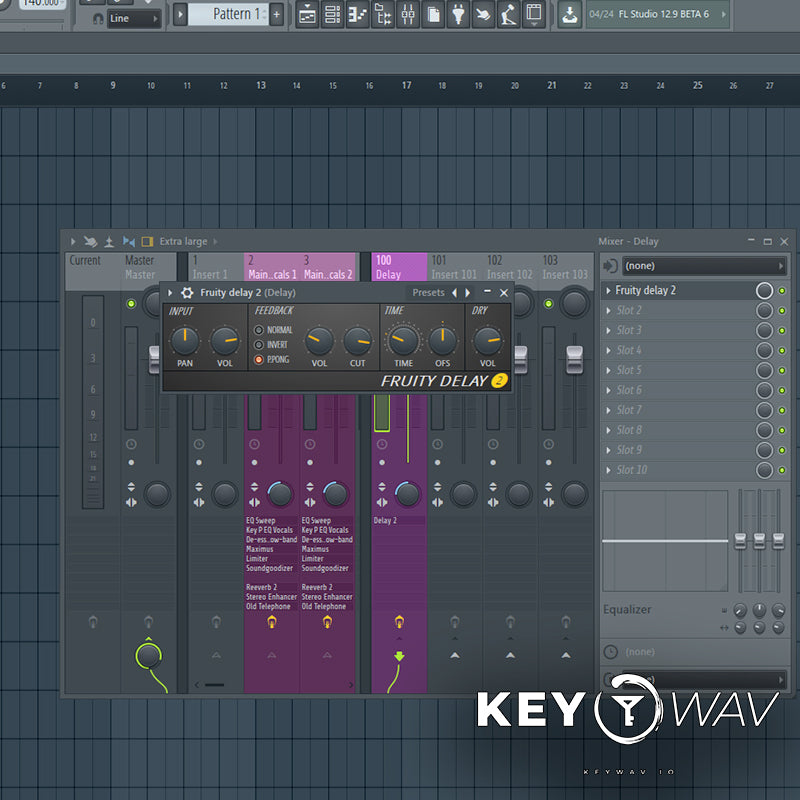800x800 pixels.
Task: Select the INVERT feedback mode
Action: (x=259, y=345)
